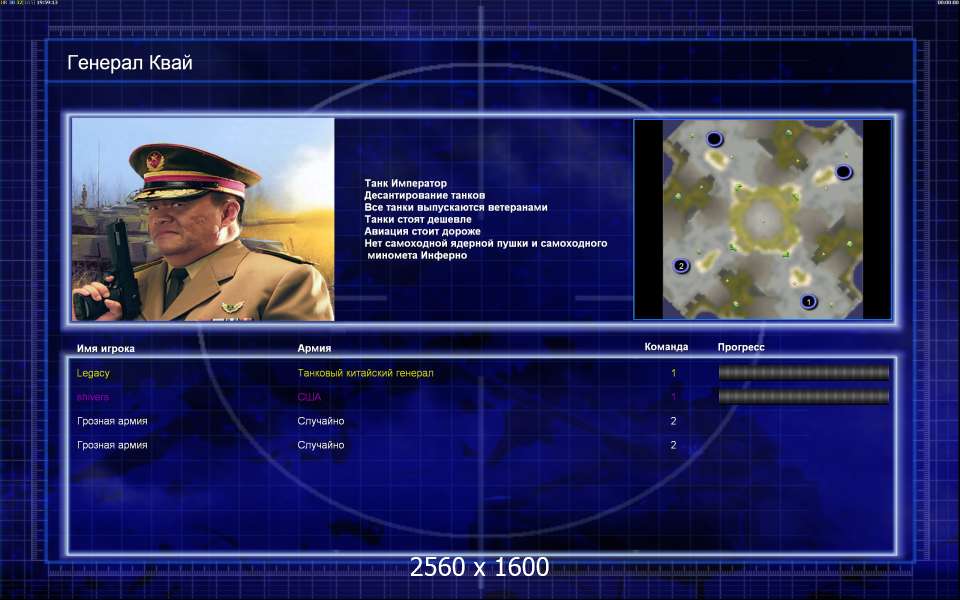Click "Танковый китайский генерал" army entry
This screenshot has height=600, width=960.
[x=366, y=373]
